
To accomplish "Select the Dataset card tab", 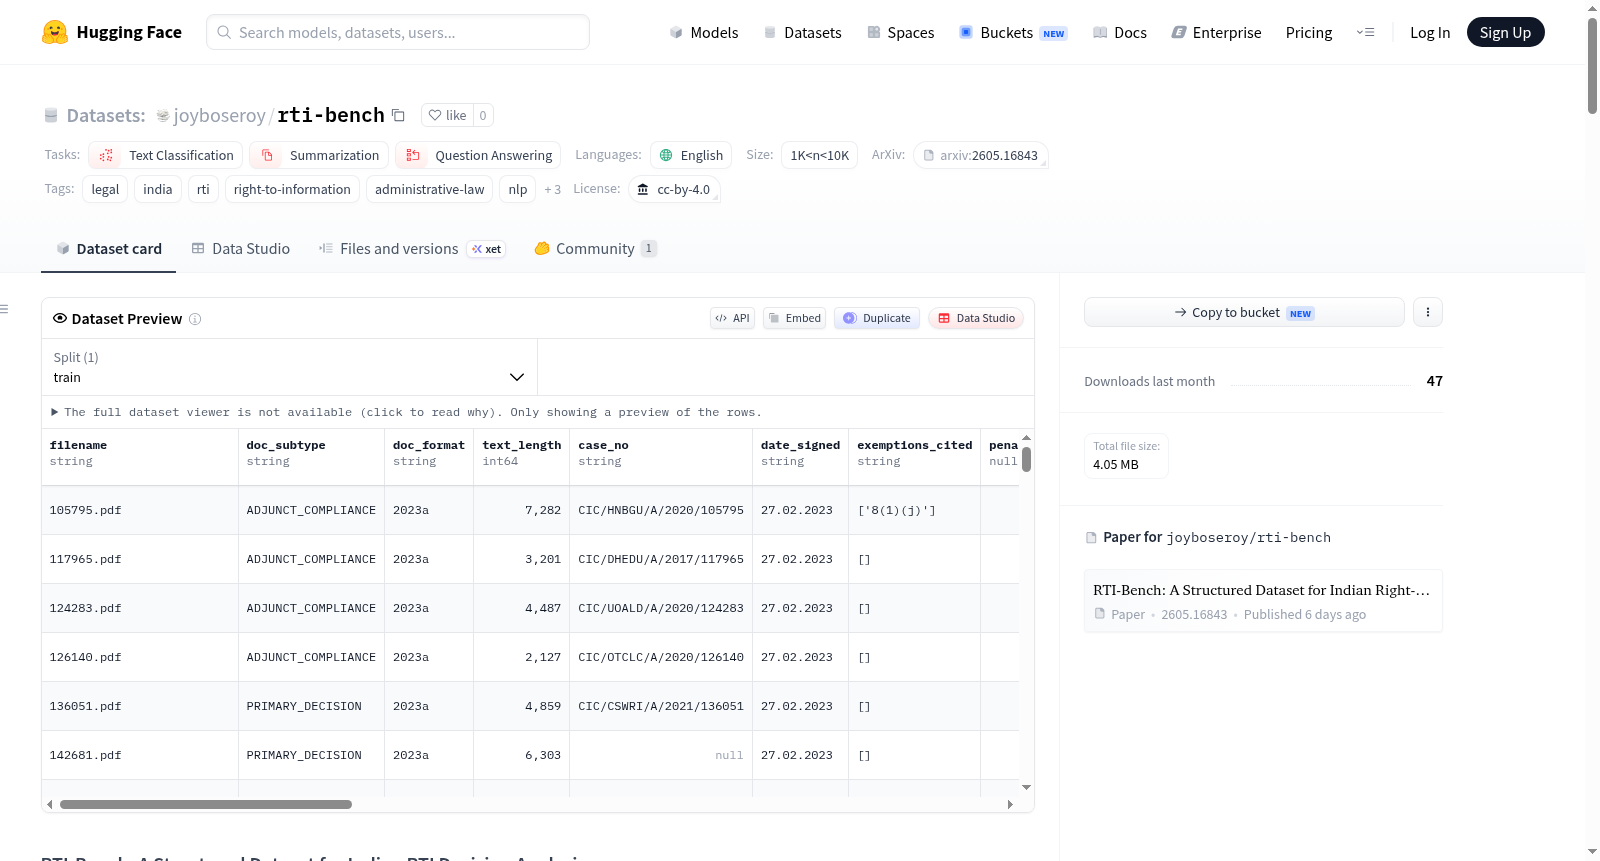I will 109,249.
